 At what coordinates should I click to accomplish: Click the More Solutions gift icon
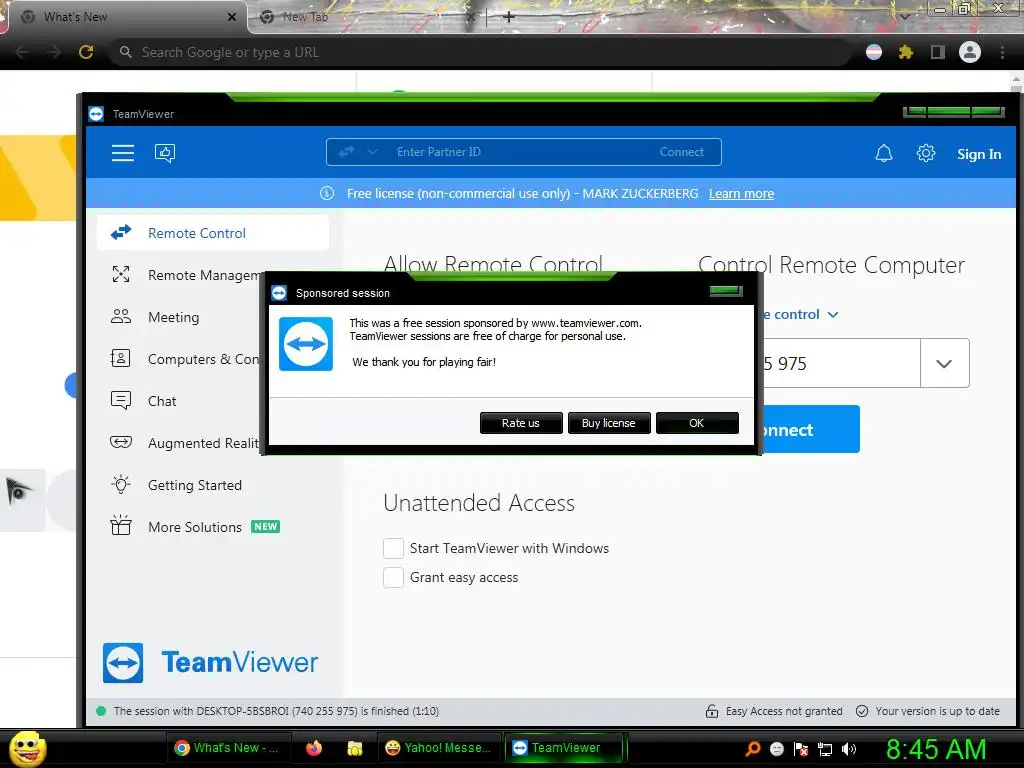click(x=121, y=525)
